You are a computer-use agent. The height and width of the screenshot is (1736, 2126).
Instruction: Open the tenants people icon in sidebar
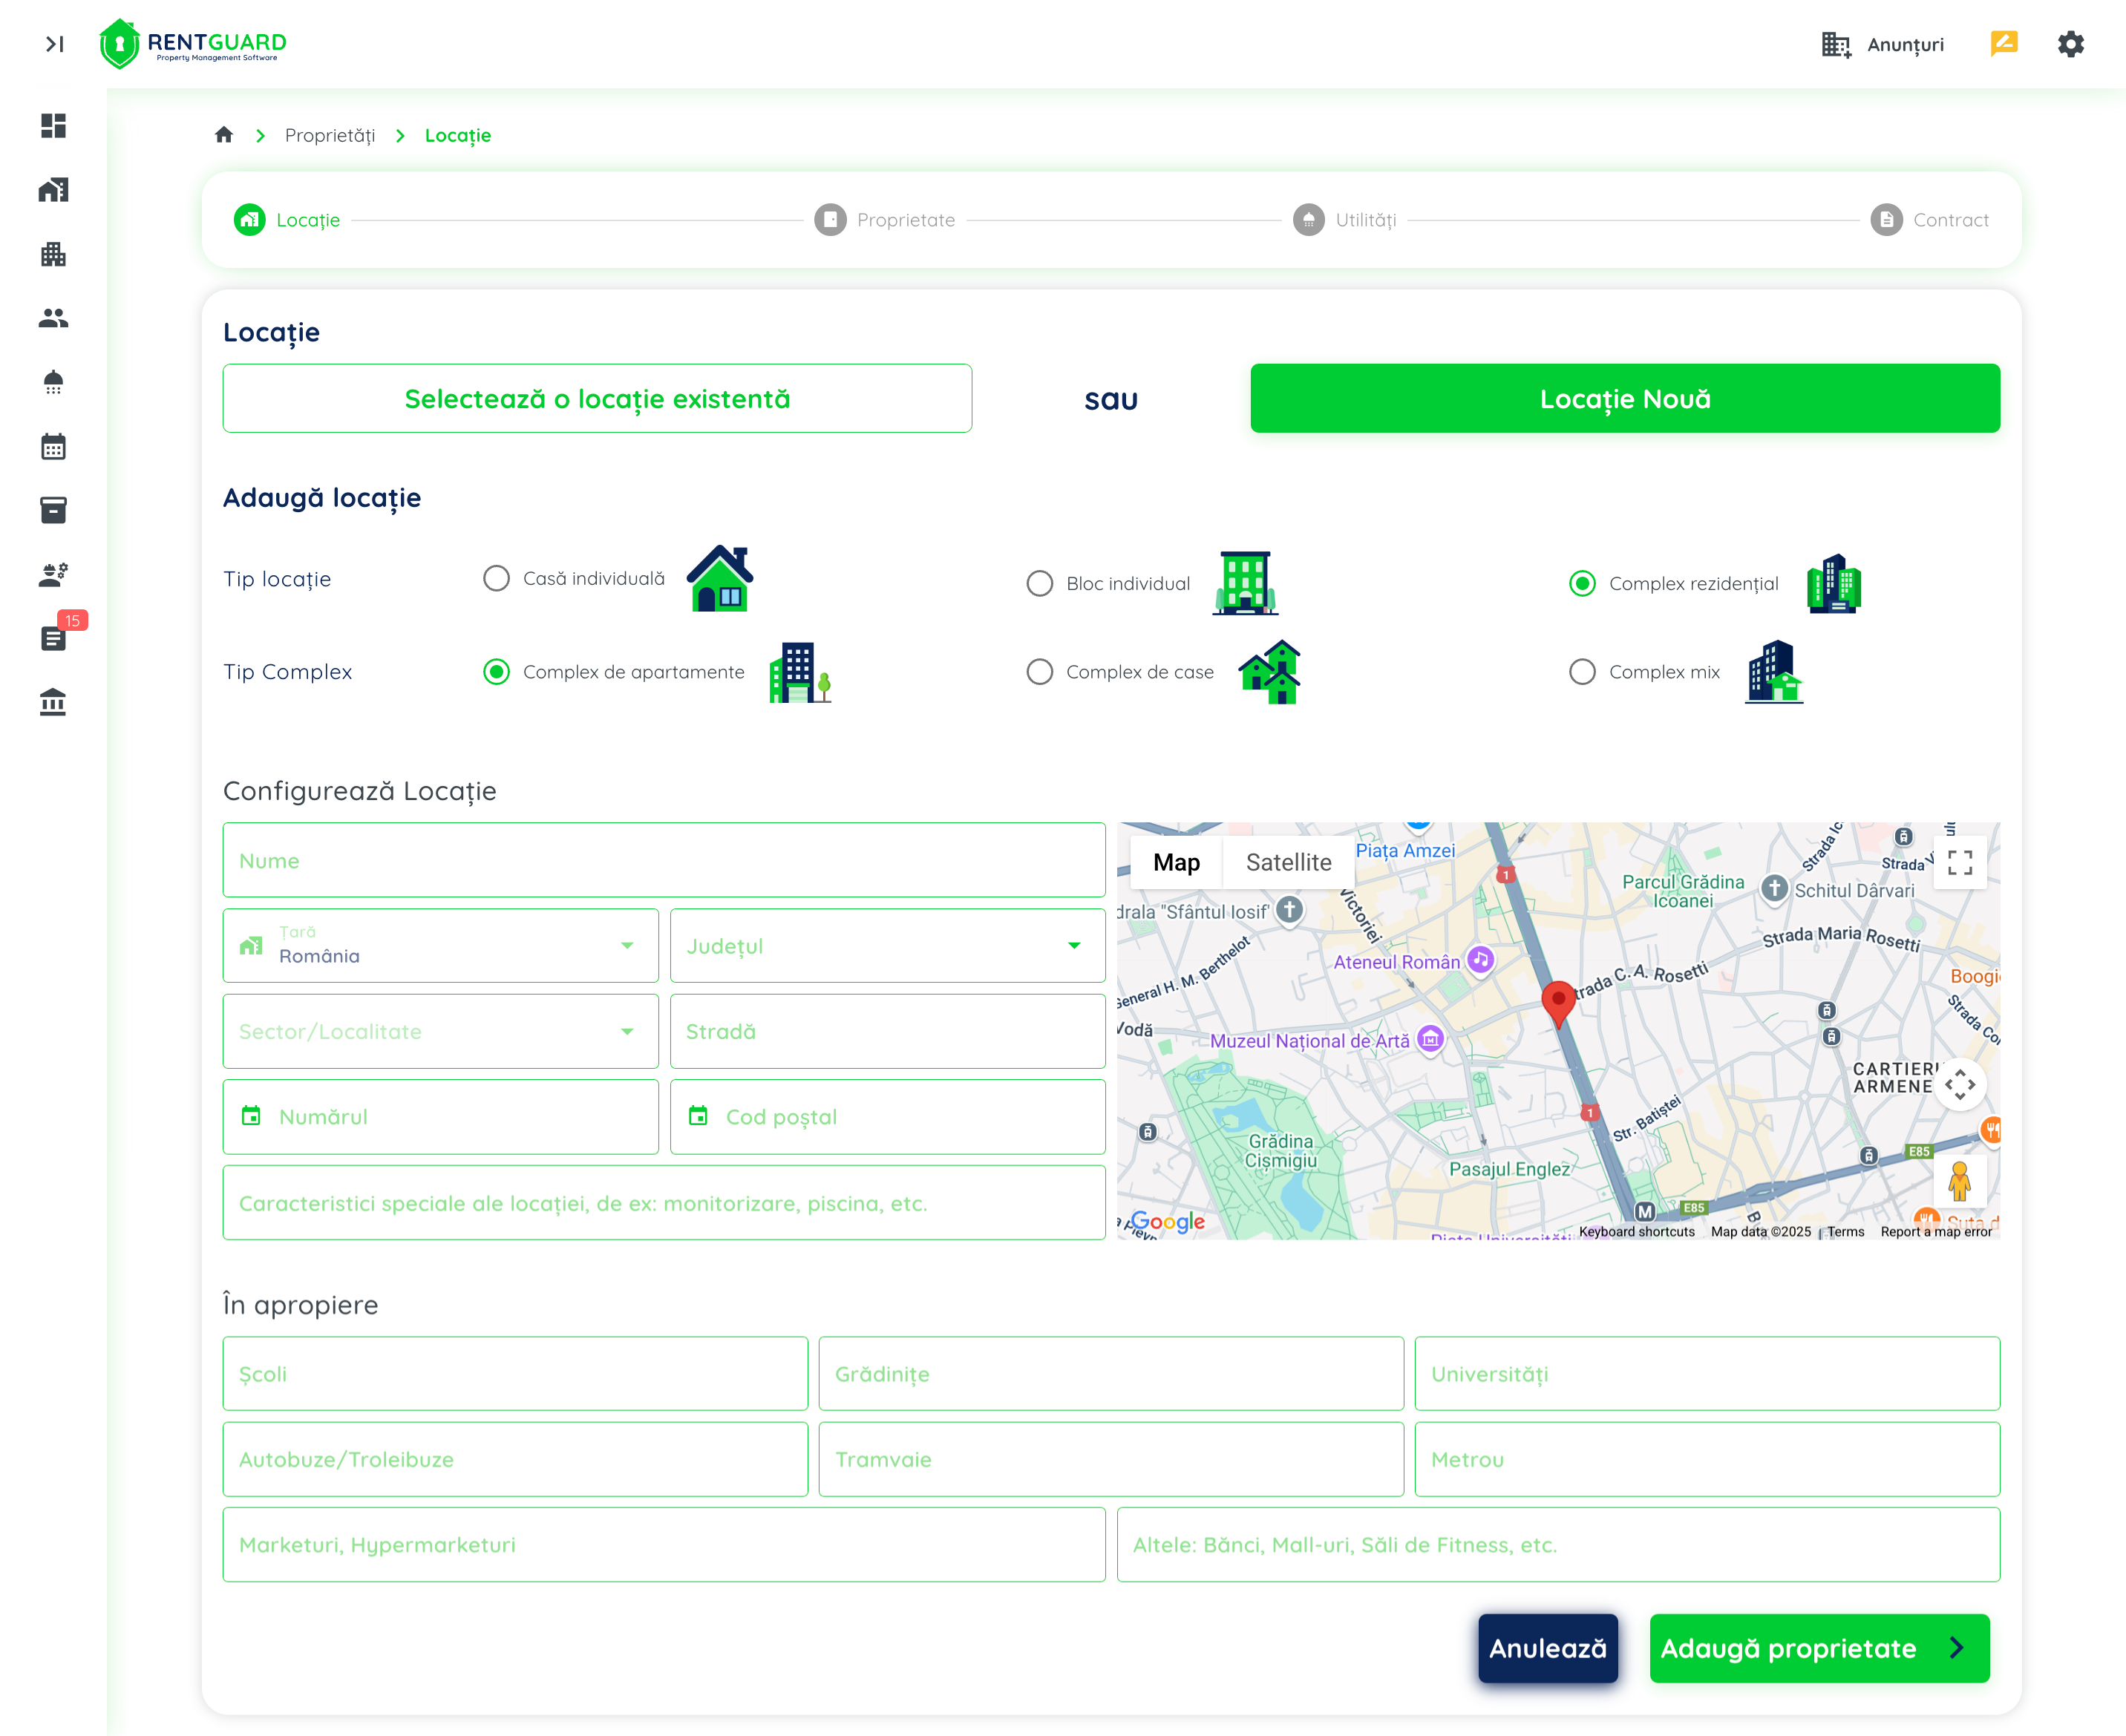pos(53,318)
